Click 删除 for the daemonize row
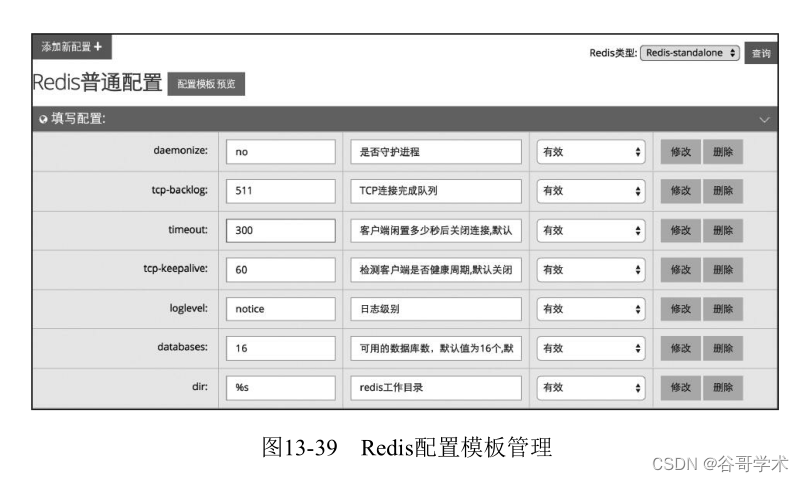804x482 pixels. coord(722,152)
